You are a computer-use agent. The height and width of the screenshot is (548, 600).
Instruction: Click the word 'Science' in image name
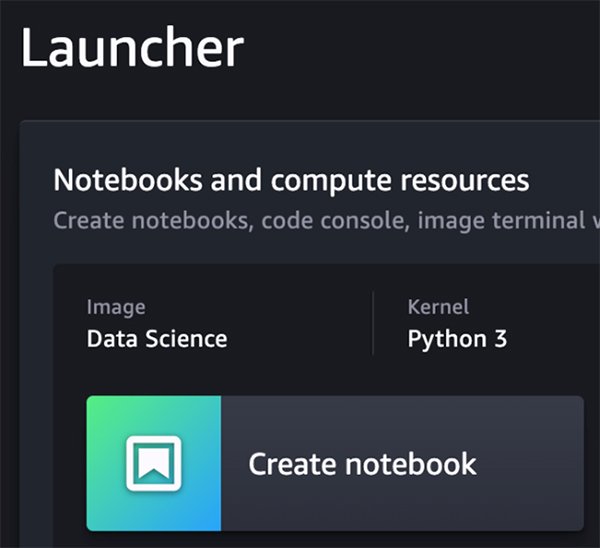pyautogui.click(x=188, y=339)
